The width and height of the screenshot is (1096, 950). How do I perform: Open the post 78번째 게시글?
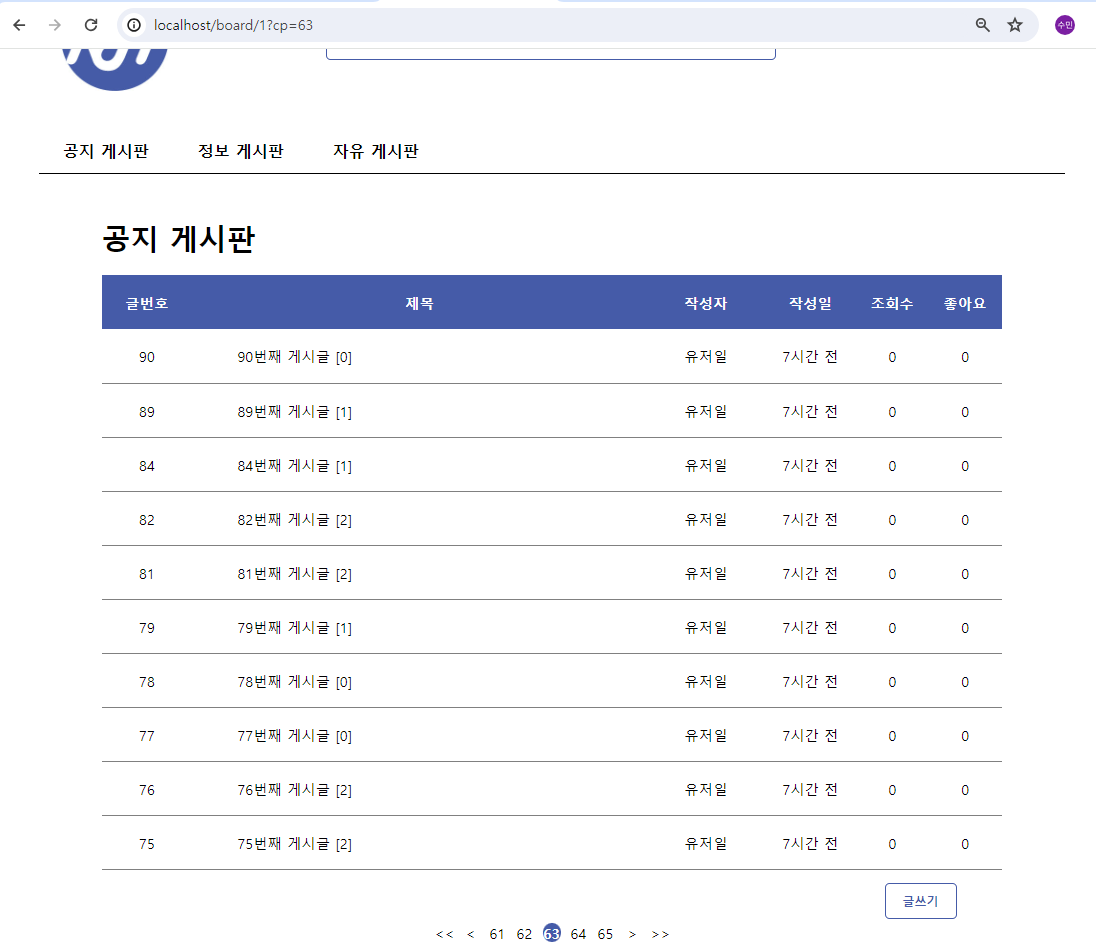click(294, 682)
